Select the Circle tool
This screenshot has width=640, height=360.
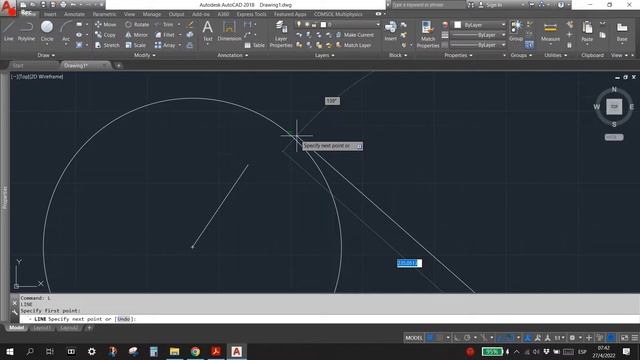coord(47,31)
